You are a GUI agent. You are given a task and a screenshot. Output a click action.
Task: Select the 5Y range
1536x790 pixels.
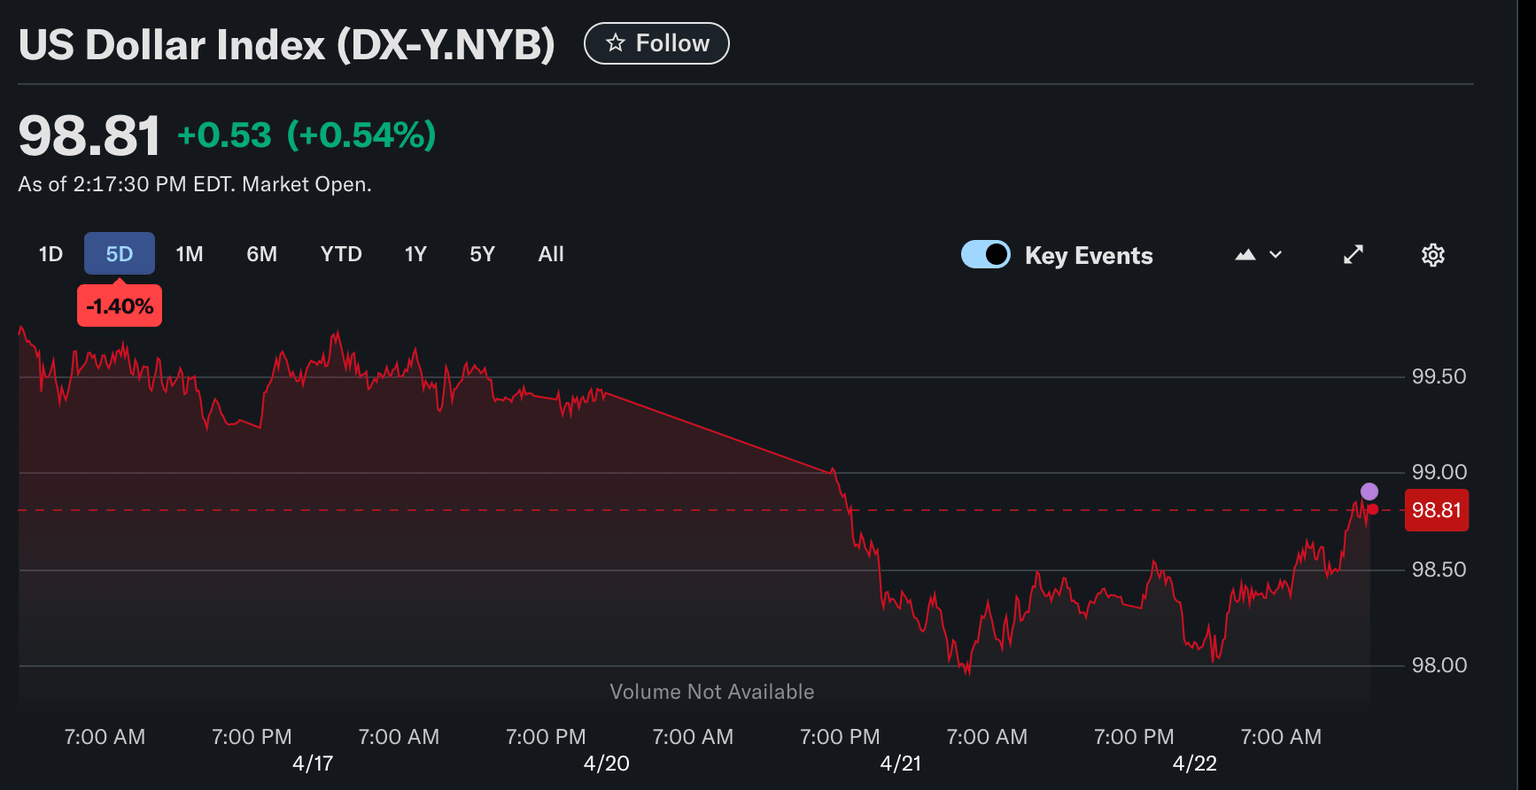click(482, 254)
